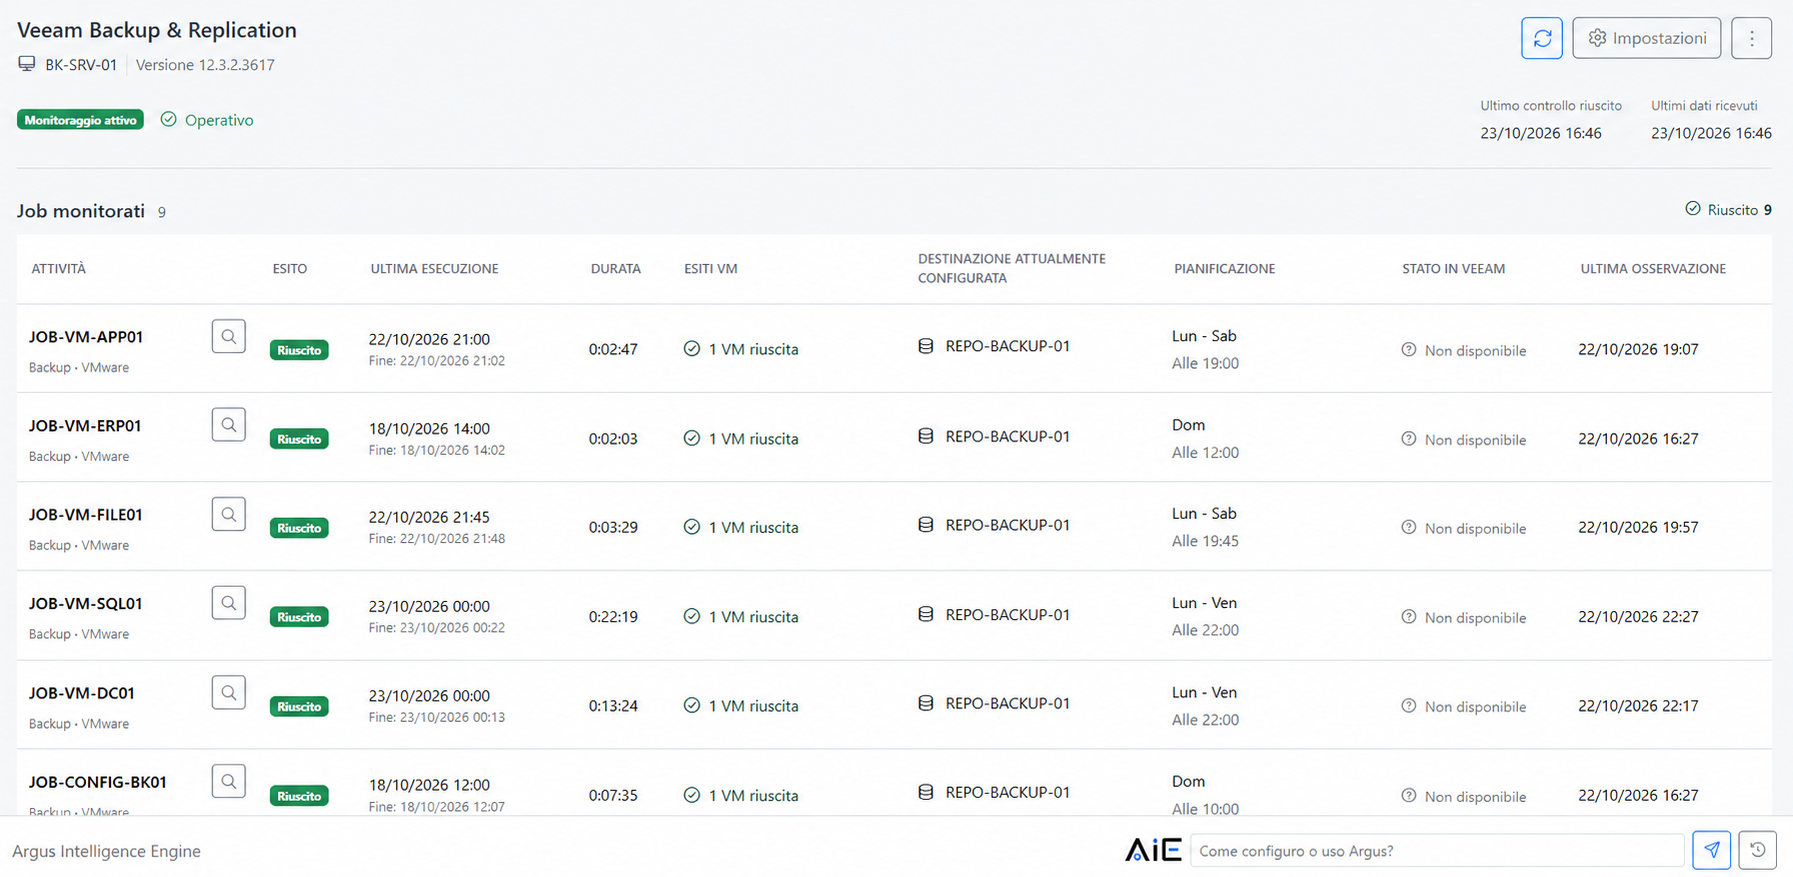Click the Riuscito badge in JOB-VM-DC01 row

tap(299, 706)
